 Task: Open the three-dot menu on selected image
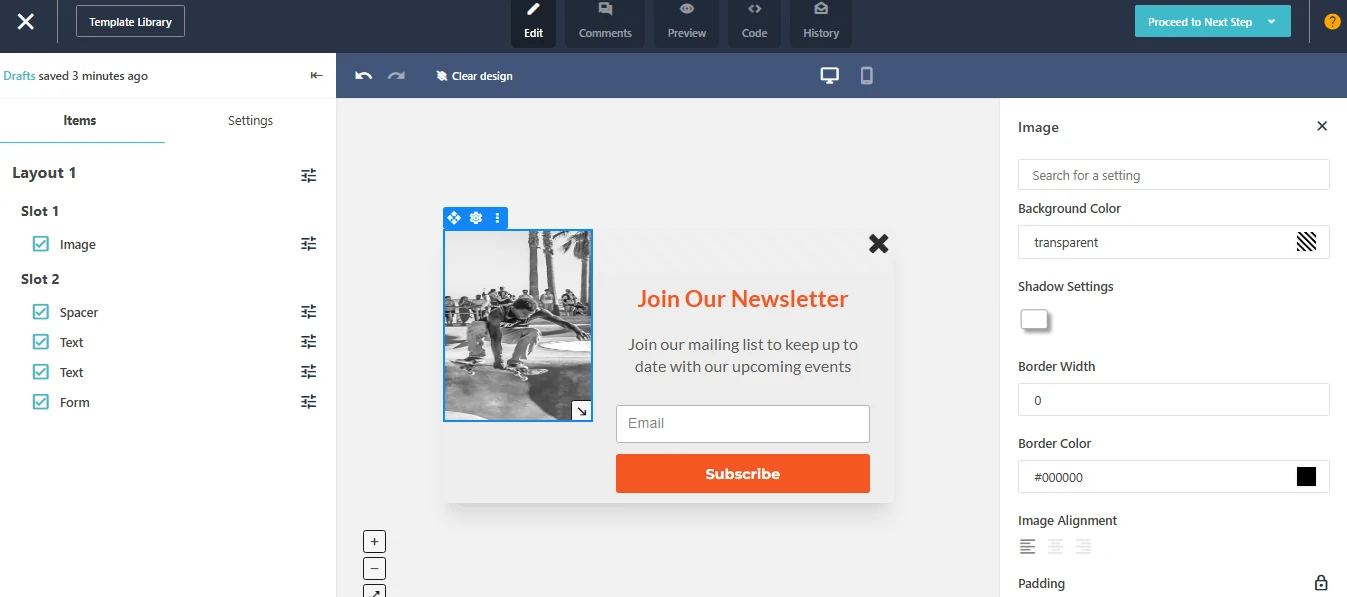coord(497,218)
